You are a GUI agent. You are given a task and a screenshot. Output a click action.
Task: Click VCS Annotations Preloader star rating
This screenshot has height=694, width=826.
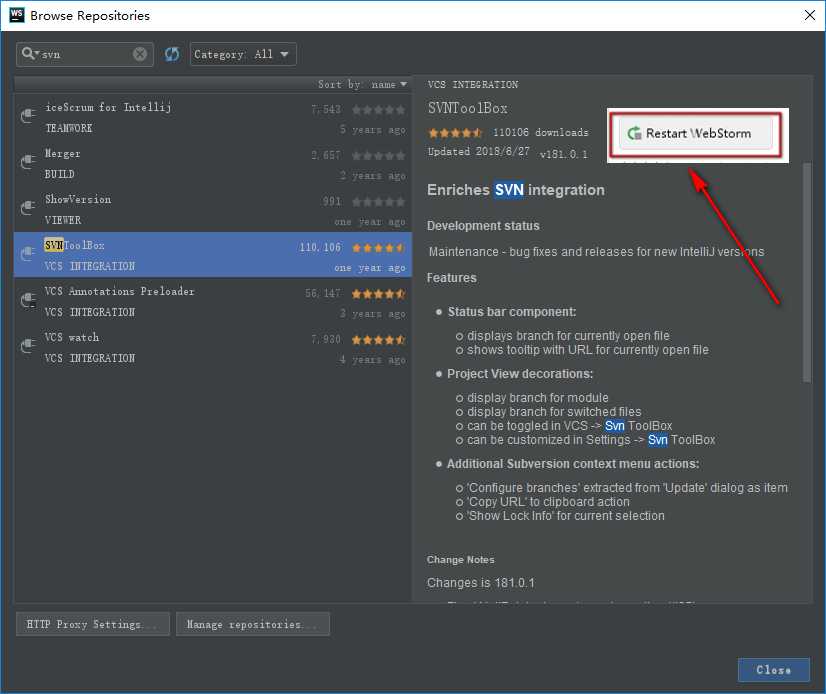(x=379, y=294)
